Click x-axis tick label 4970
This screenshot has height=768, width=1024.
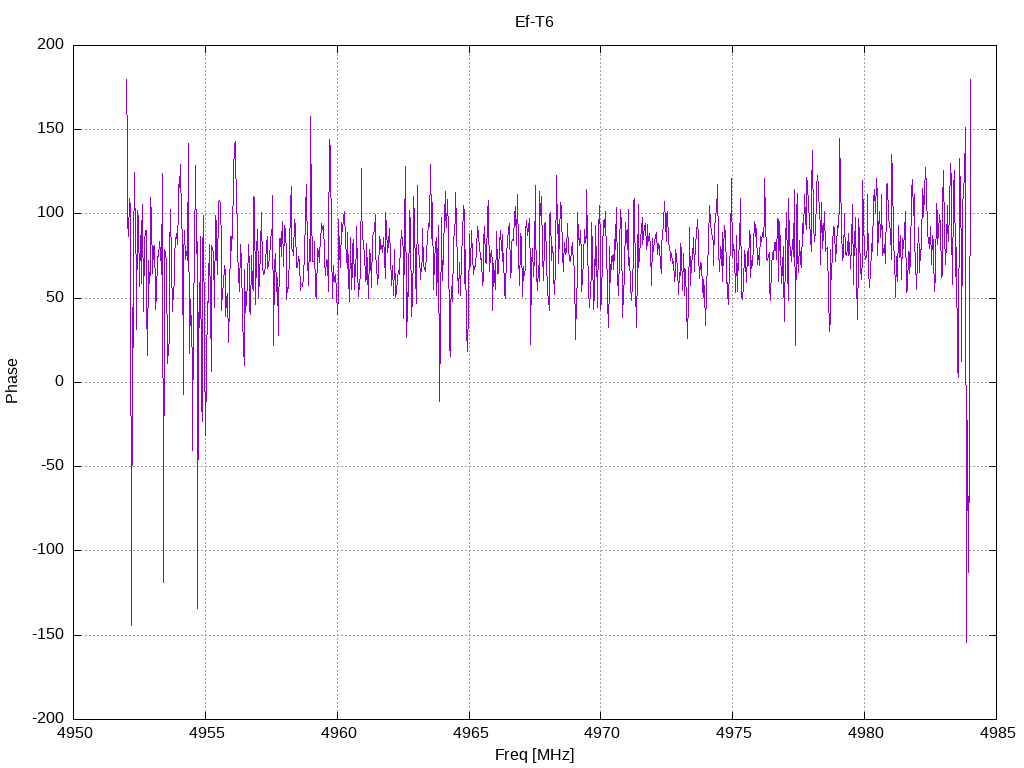(602, 733)
